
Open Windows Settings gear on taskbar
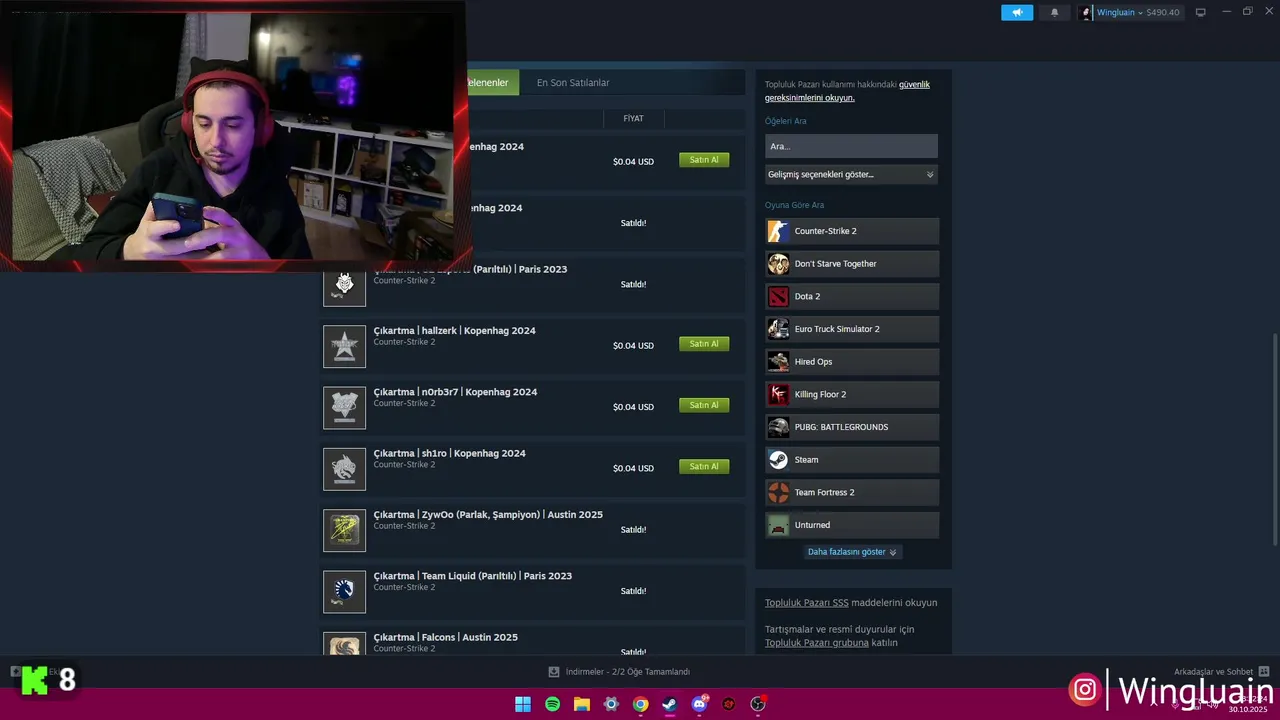point(611,704)
